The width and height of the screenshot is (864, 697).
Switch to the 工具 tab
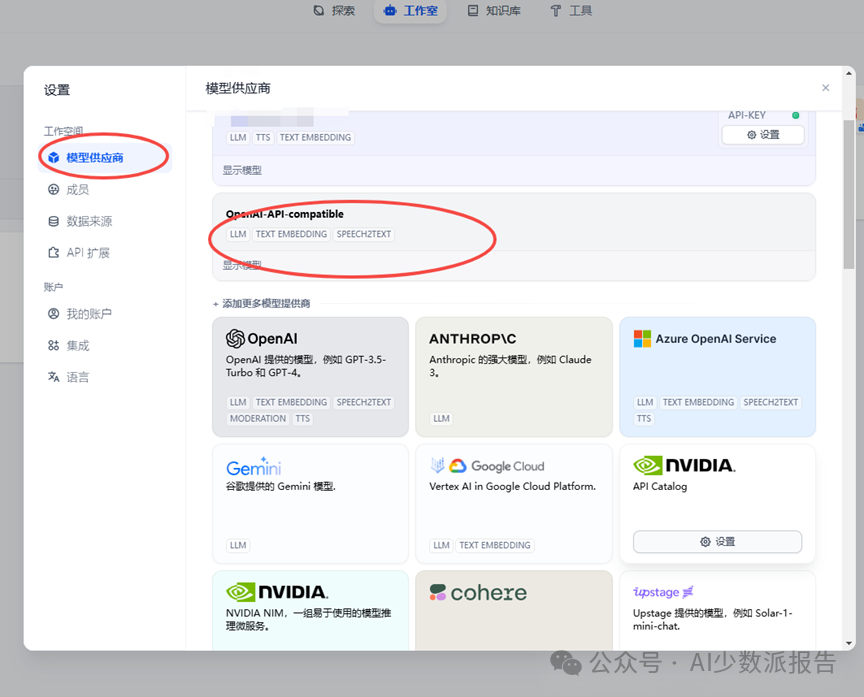[x=571, y=10]
